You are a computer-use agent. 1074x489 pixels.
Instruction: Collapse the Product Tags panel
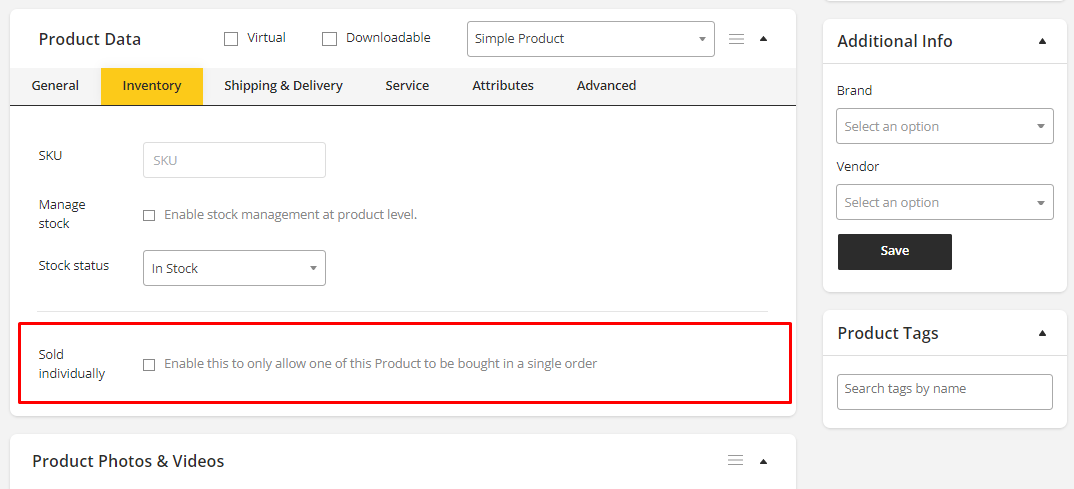1042,333
